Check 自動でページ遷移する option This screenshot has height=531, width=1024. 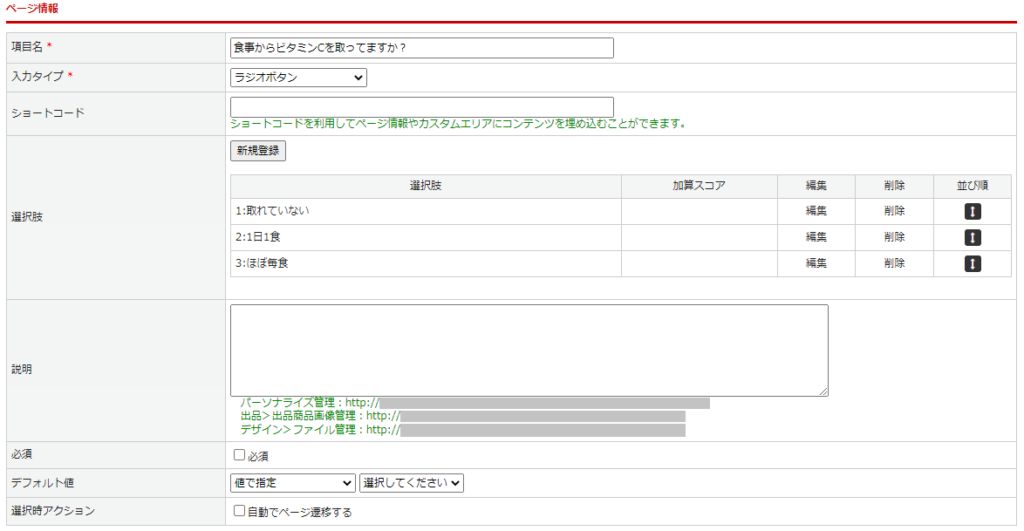pyautogui.click(x=239, y=511)
